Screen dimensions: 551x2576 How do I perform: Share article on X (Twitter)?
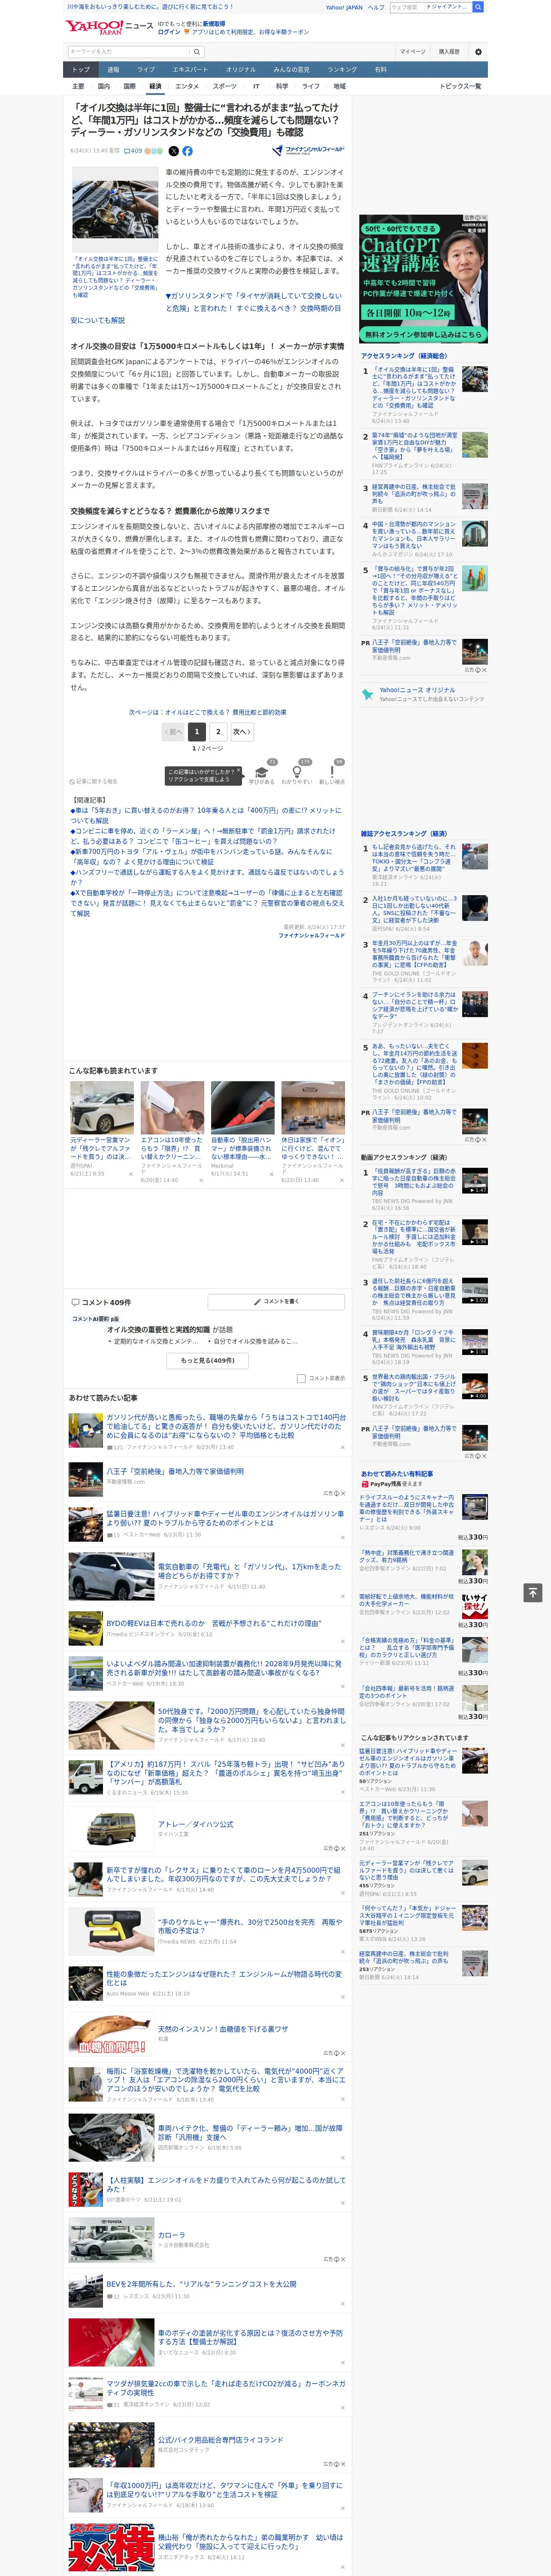click(x=174, y=151)
